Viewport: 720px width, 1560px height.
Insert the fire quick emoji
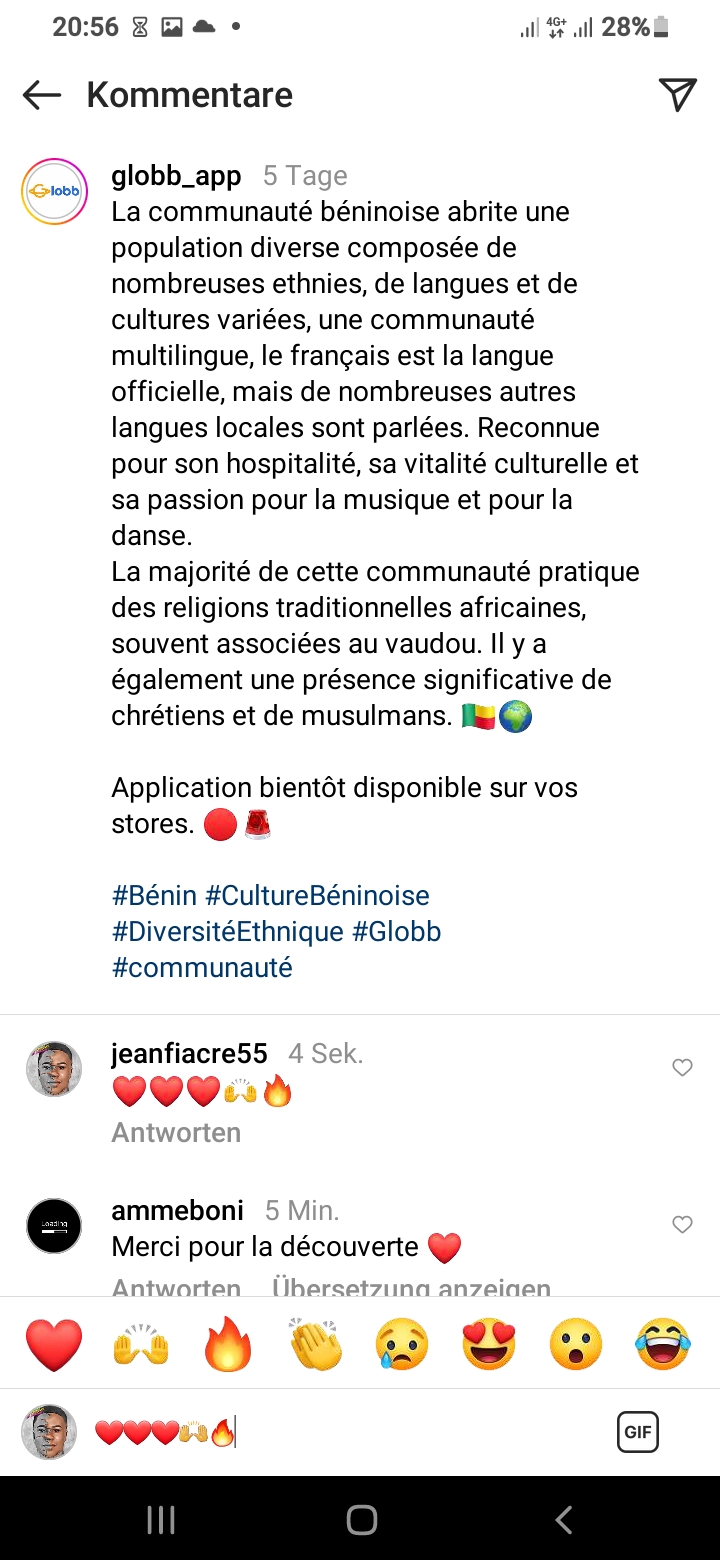click(228, 1344)
